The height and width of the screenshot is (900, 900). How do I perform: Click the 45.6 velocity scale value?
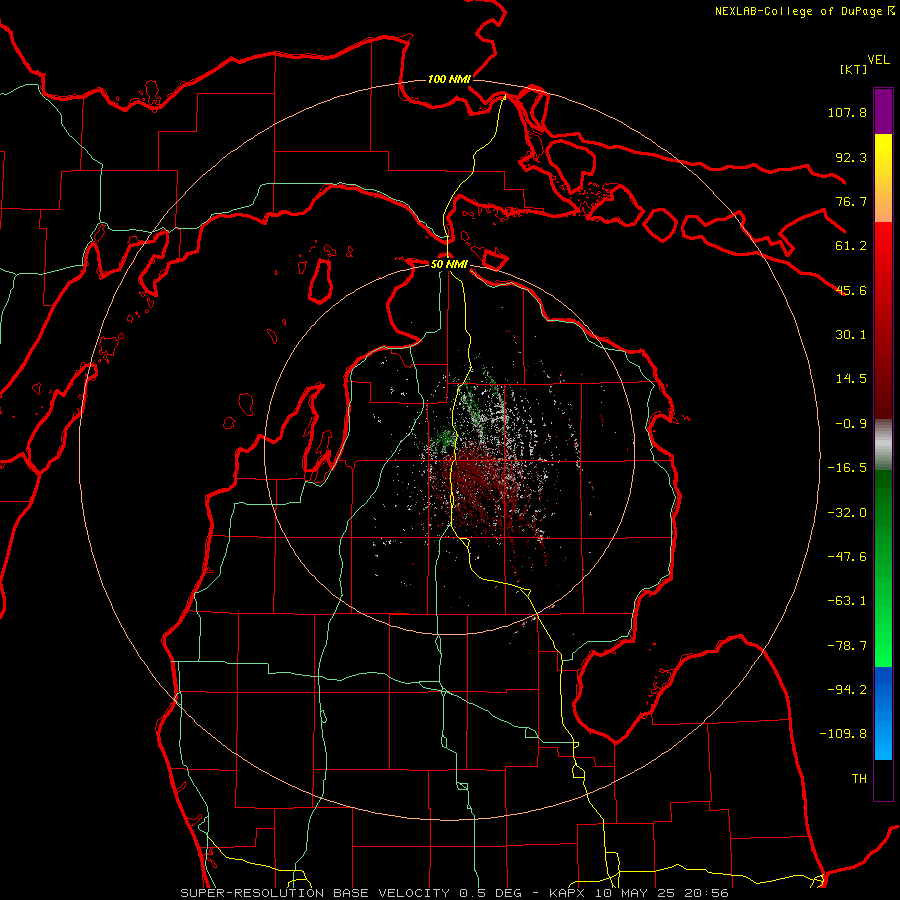[x=851, y=290]
